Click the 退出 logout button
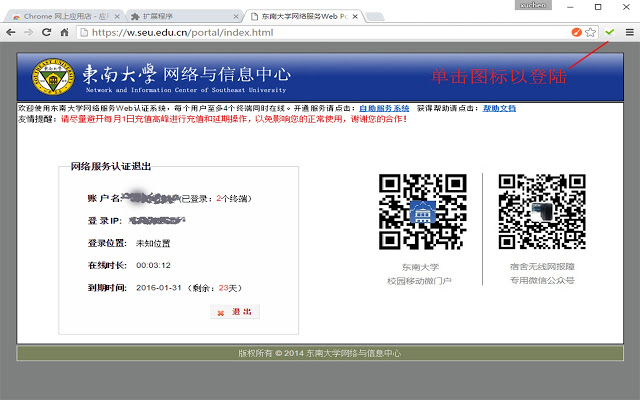This screenshot has width=640, height=400. 235,312
